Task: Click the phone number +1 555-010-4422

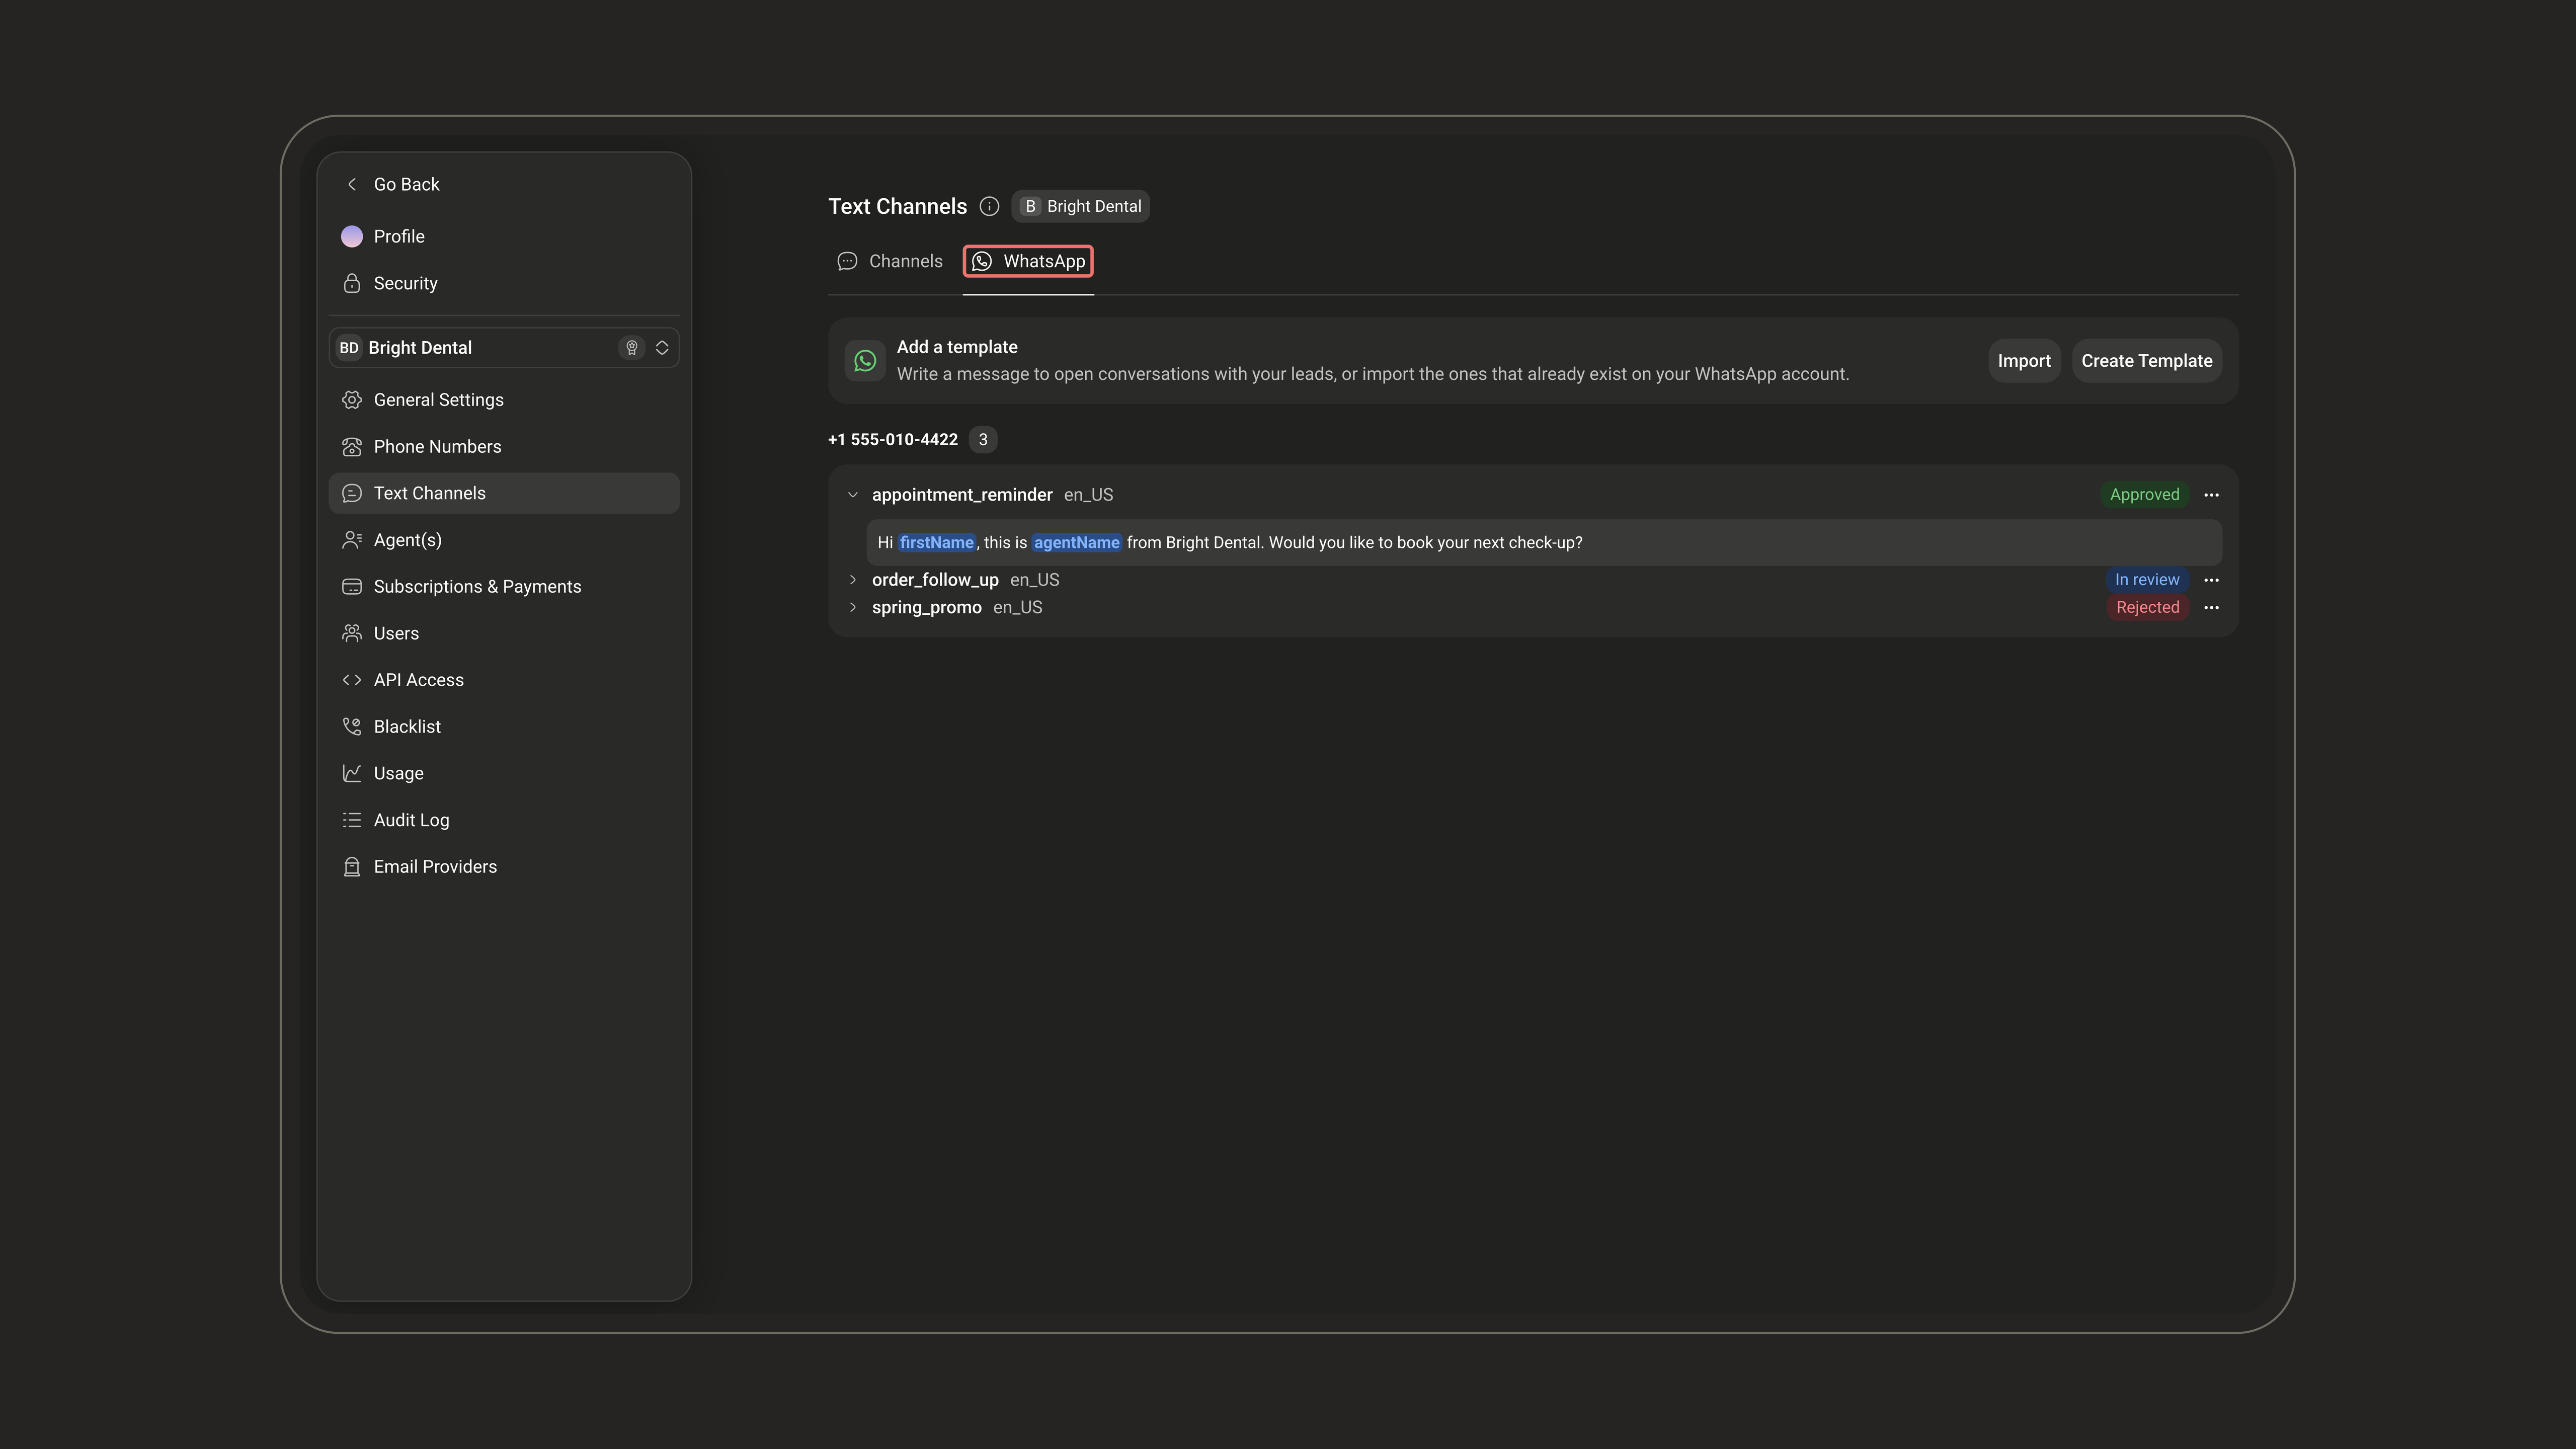Action: (x=893, y=440)
